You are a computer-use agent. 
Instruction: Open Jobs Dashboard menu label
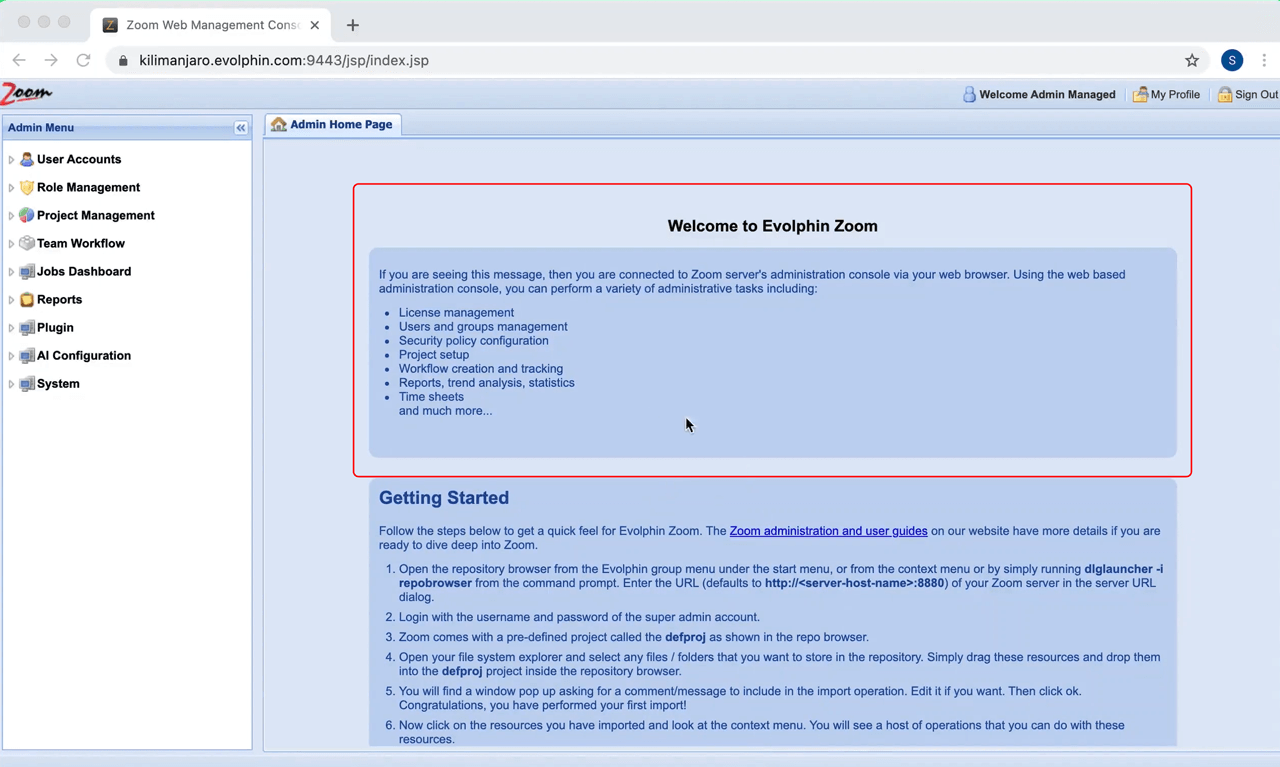pos(84,271)
